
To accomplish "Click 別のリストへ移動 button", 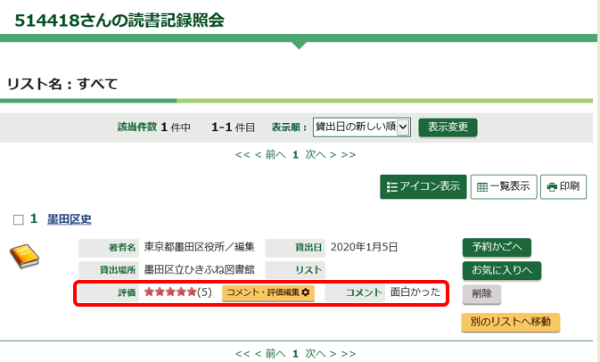I will tap(510, 322).
